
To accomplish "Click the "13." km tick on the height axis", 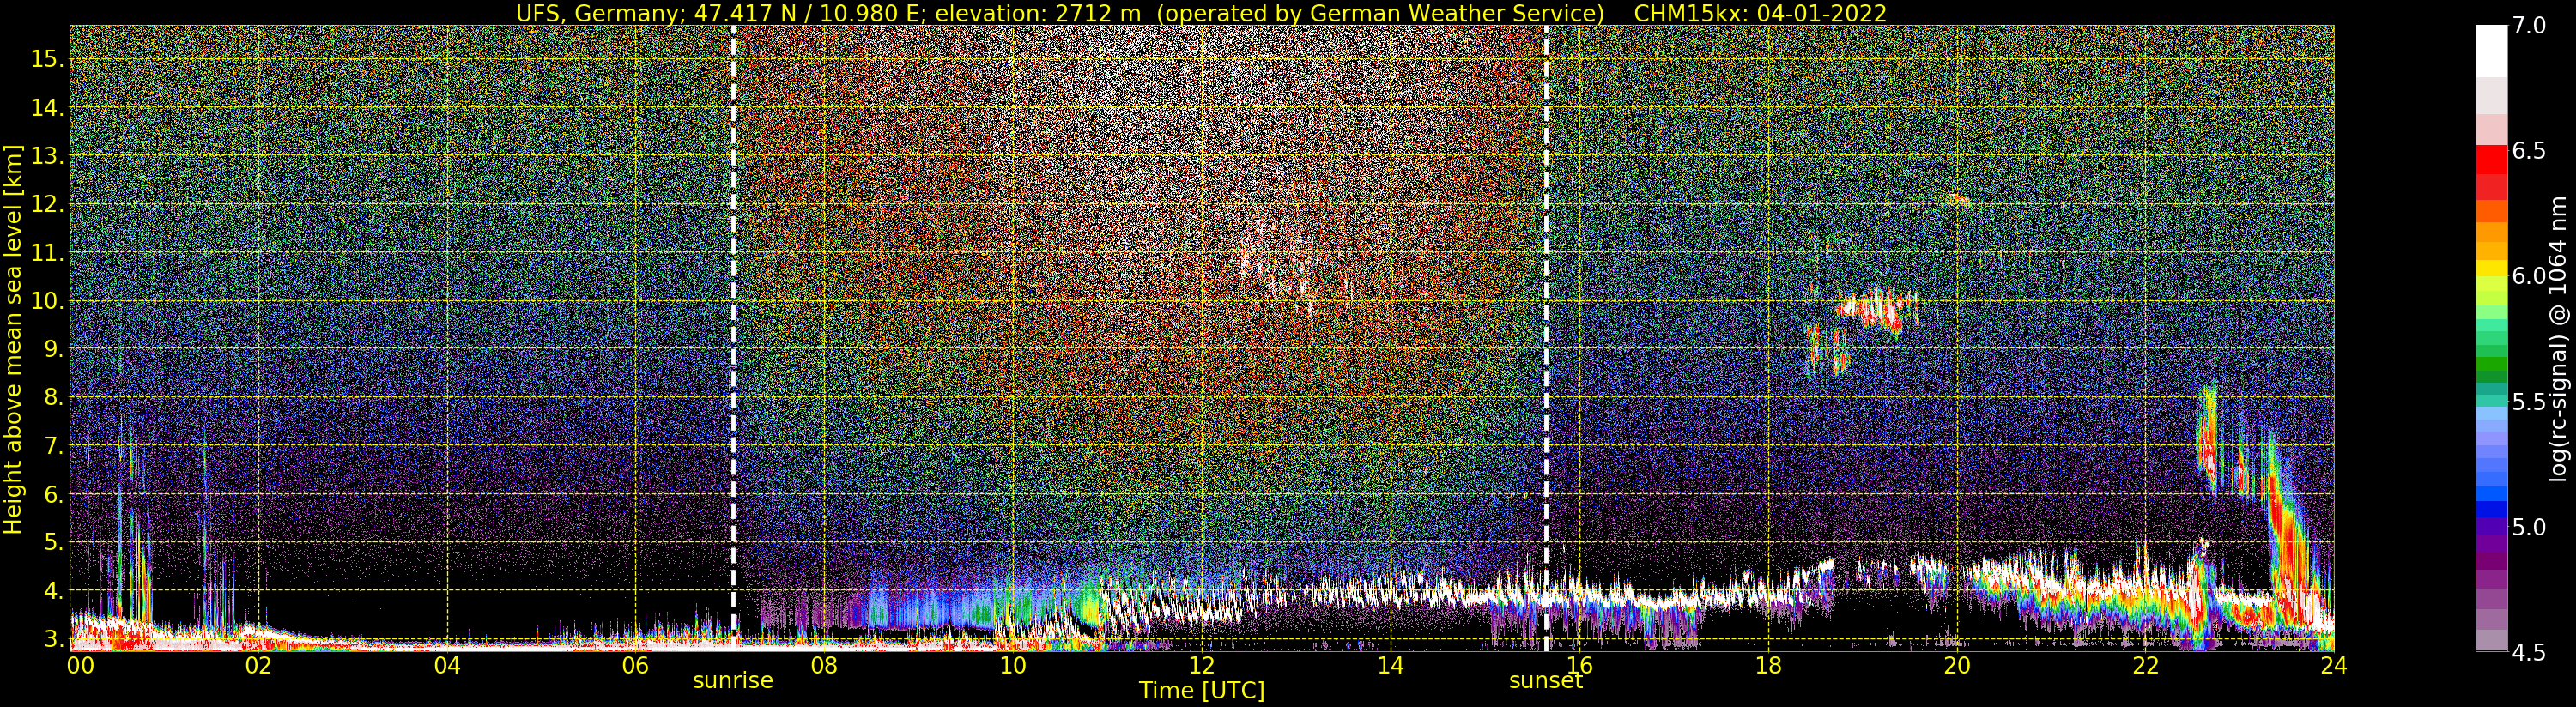I will click(48, 156).
